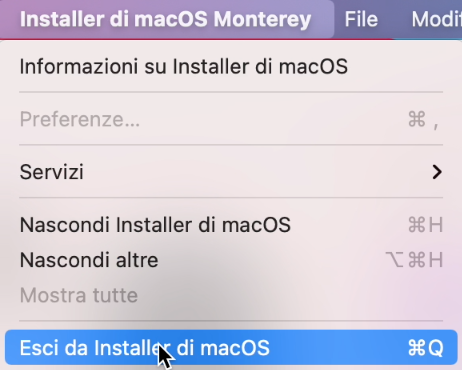Click the separator line below Informazioni entry
The width and height of the screenshot is (462, 370).
point(231,92)
